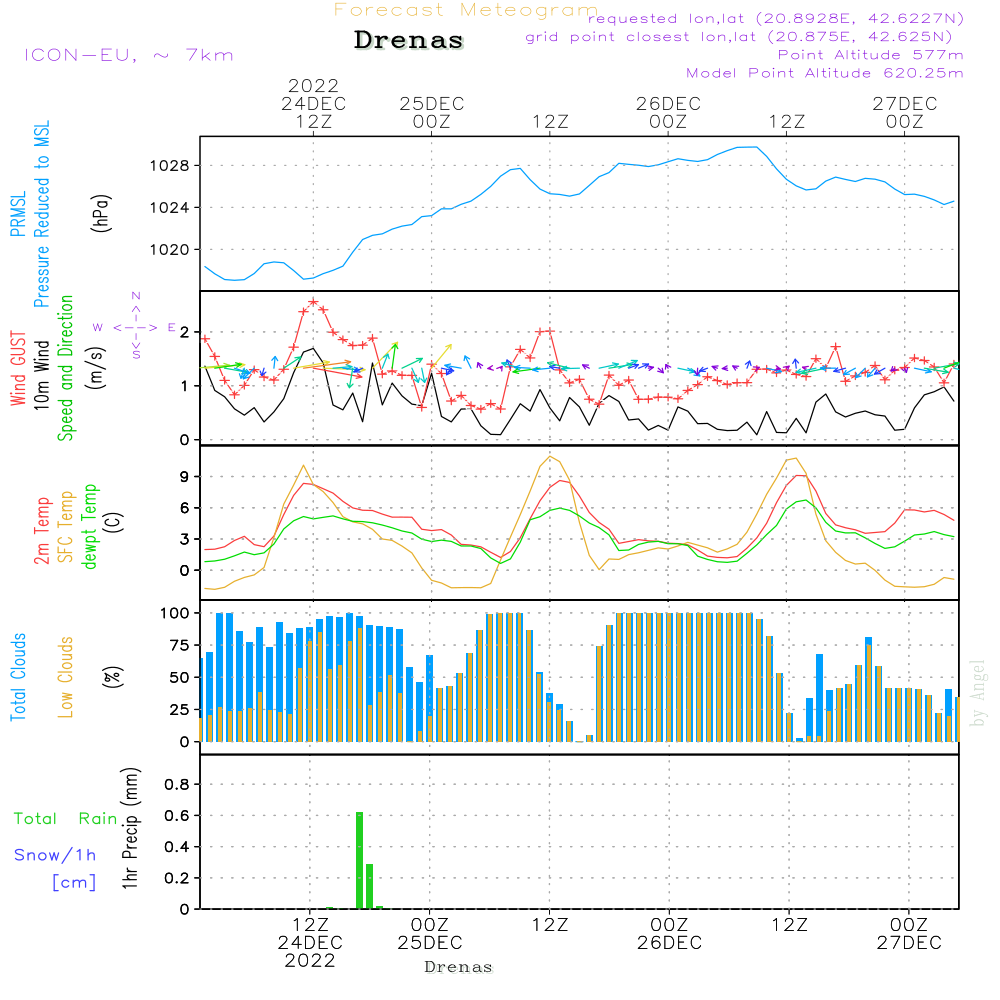
Task: Click the Forecast Meteogram heading
Action: tap(466, 10)
